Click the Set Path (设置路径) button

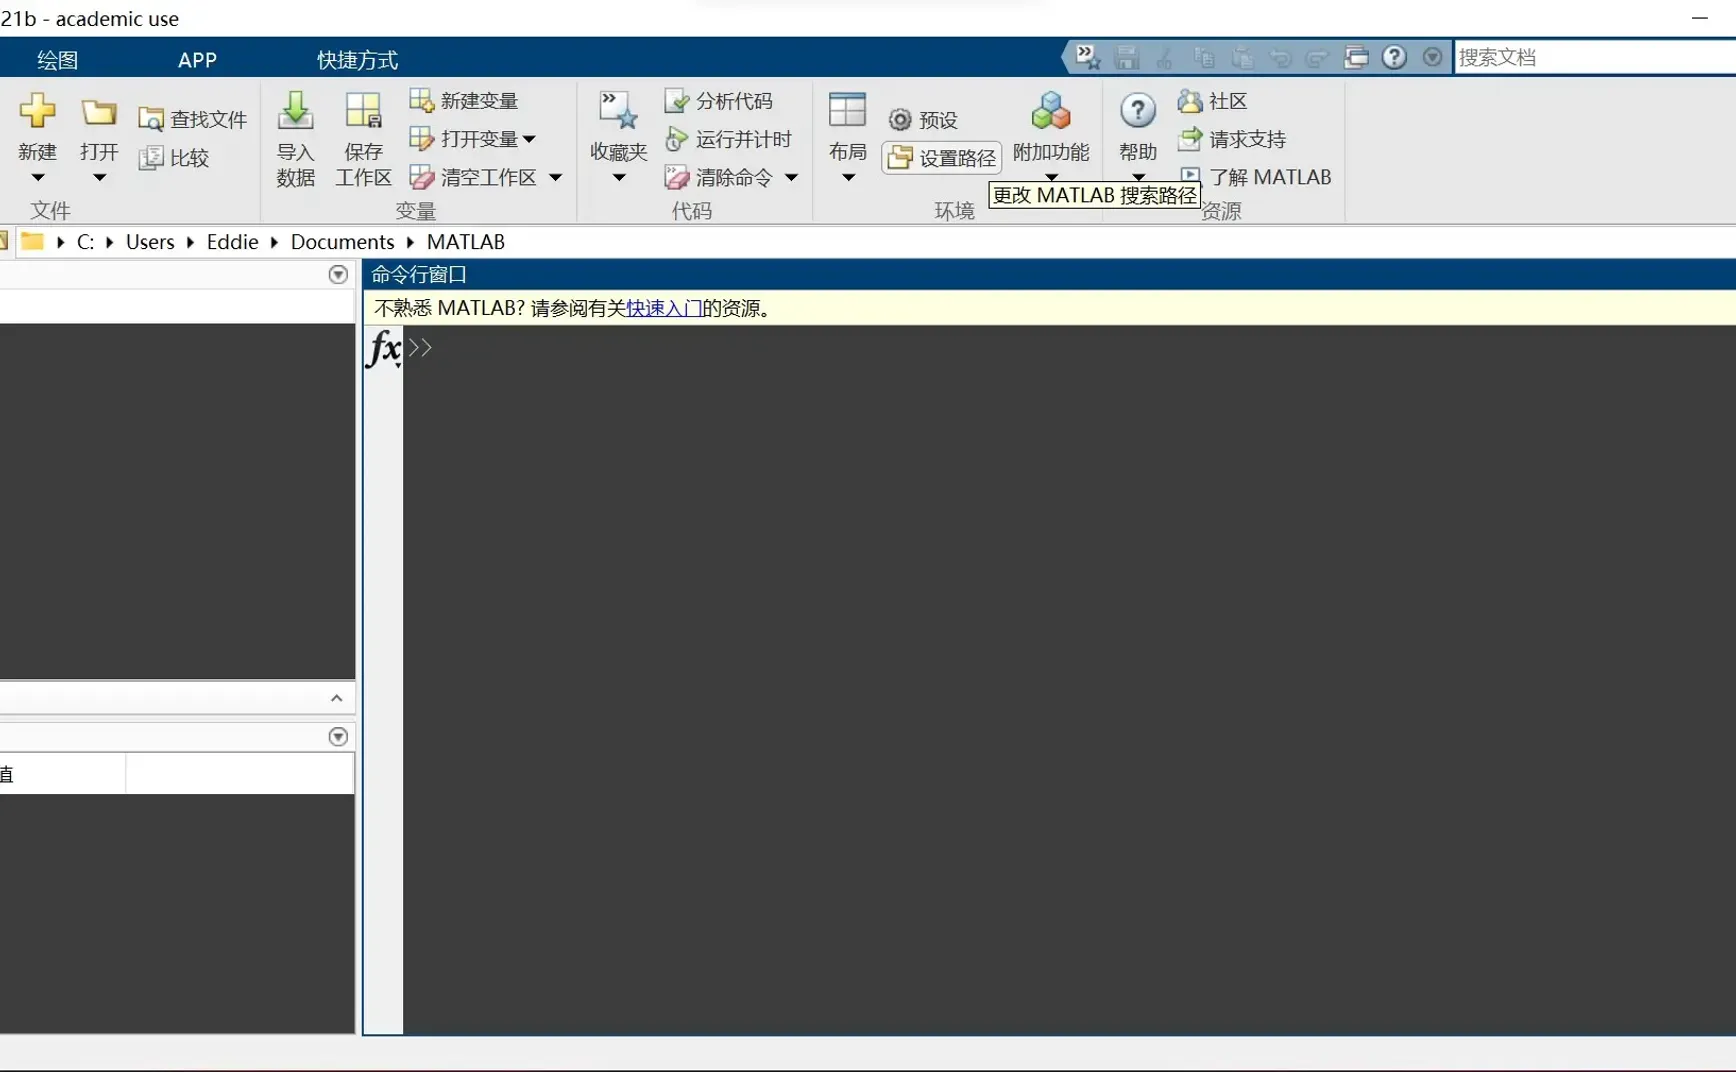pos(941,158)
